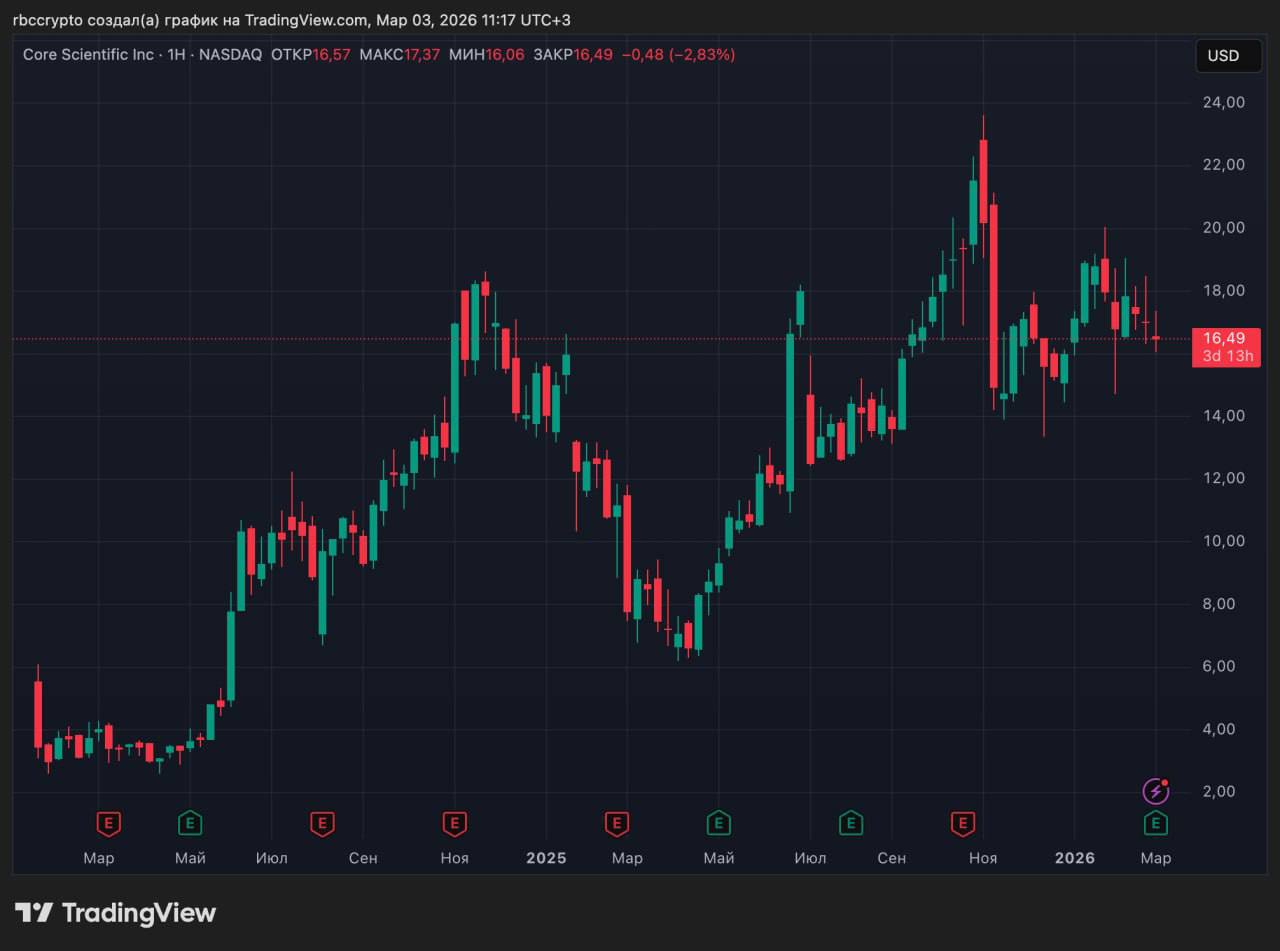Click the 20,00 price axis label
Image resolution: width=1280 pixels, height=951 pixels.
pos(1224,228)
